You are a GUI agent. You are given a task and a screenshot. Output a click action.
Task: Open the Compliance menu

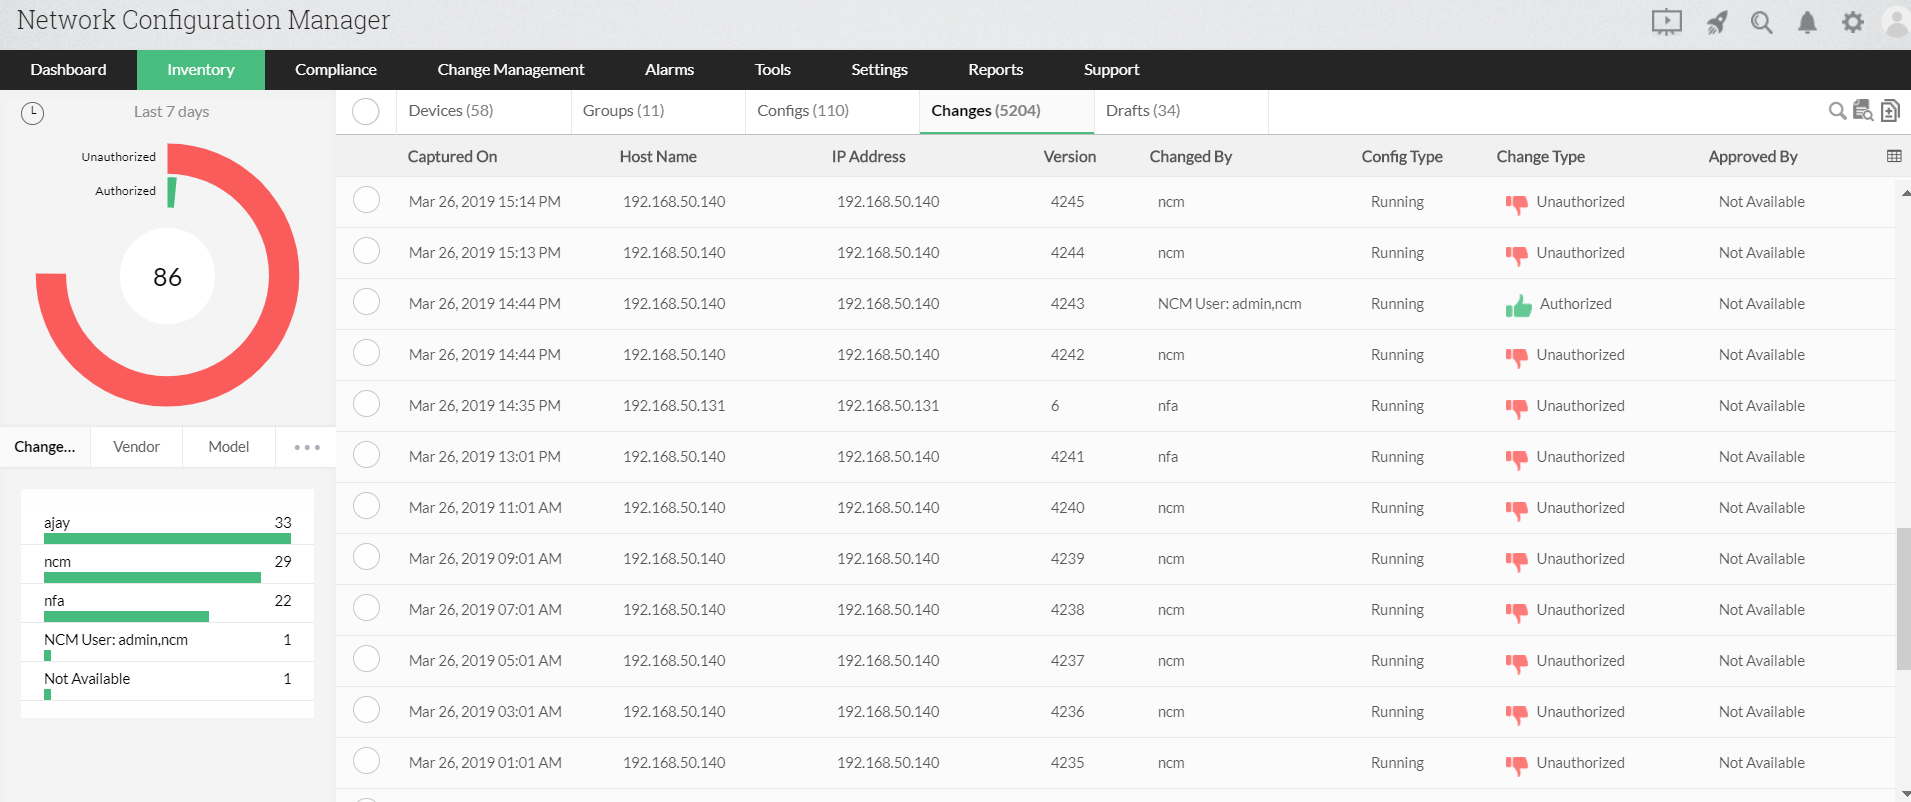point(336,70)
